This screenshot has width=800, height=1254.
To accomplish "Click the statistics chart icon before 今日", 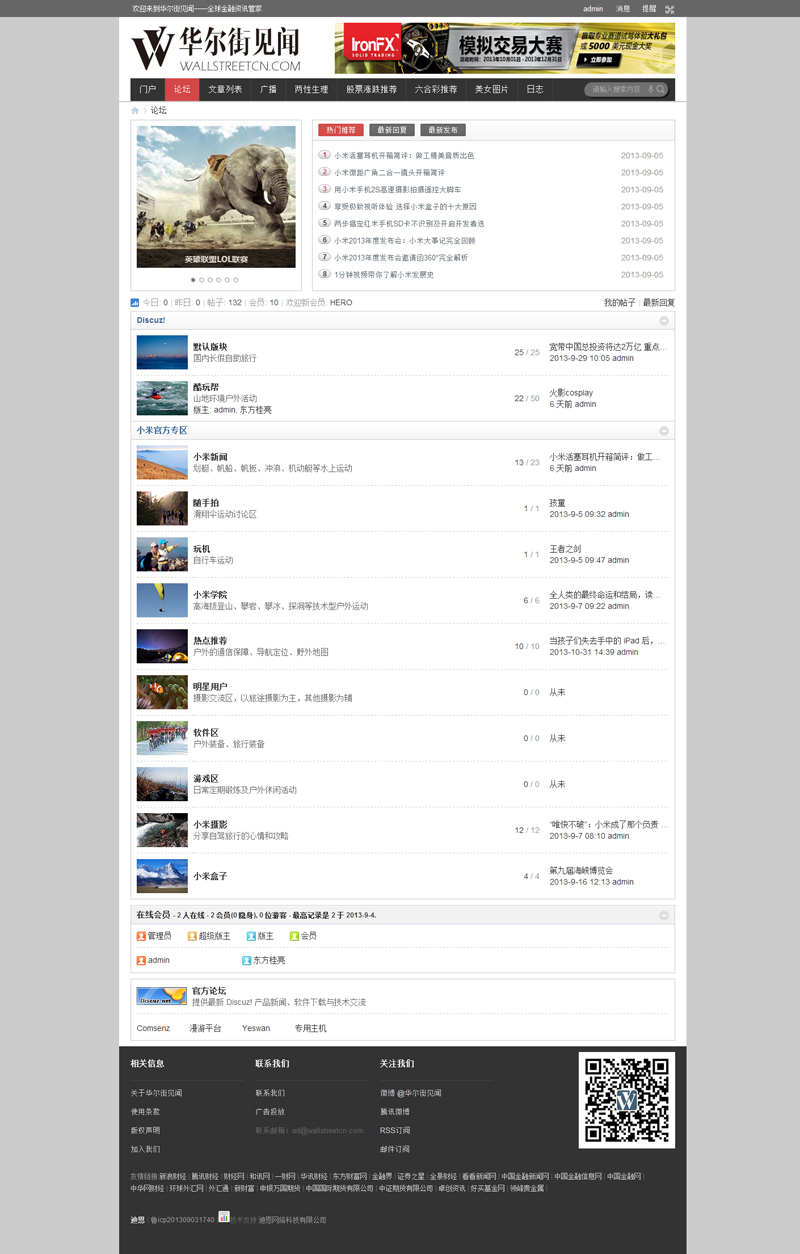I will 135,302.
